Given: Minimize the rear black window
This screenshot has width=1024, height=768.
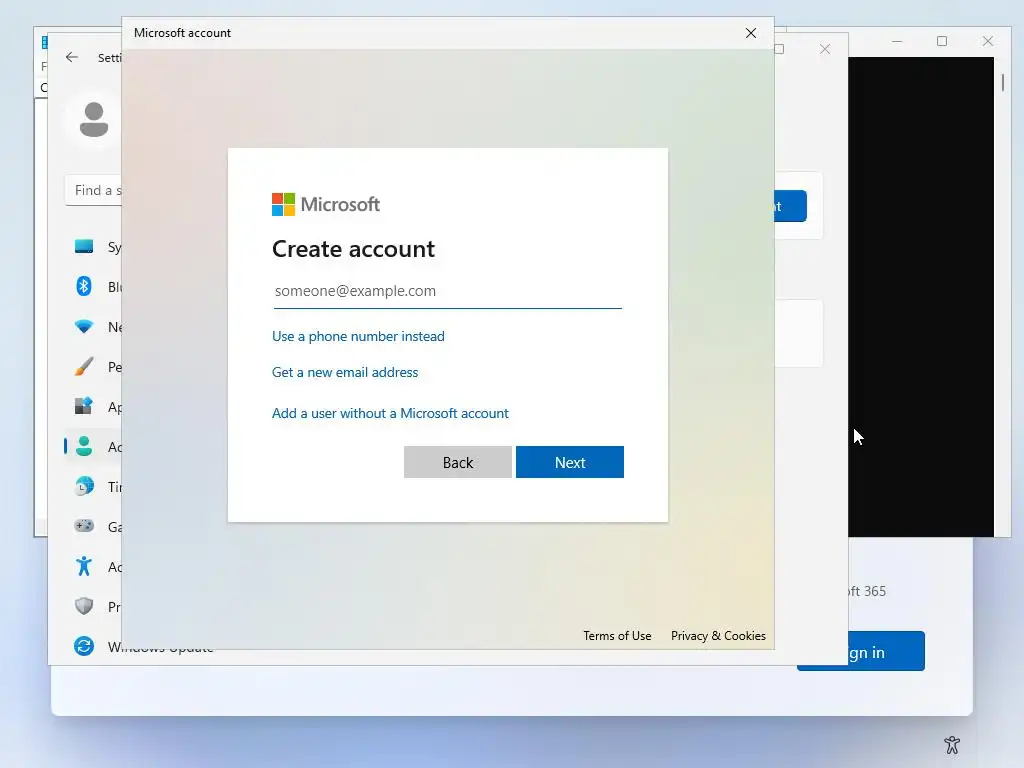Looking at the screenshot, I should pos(897,41).
